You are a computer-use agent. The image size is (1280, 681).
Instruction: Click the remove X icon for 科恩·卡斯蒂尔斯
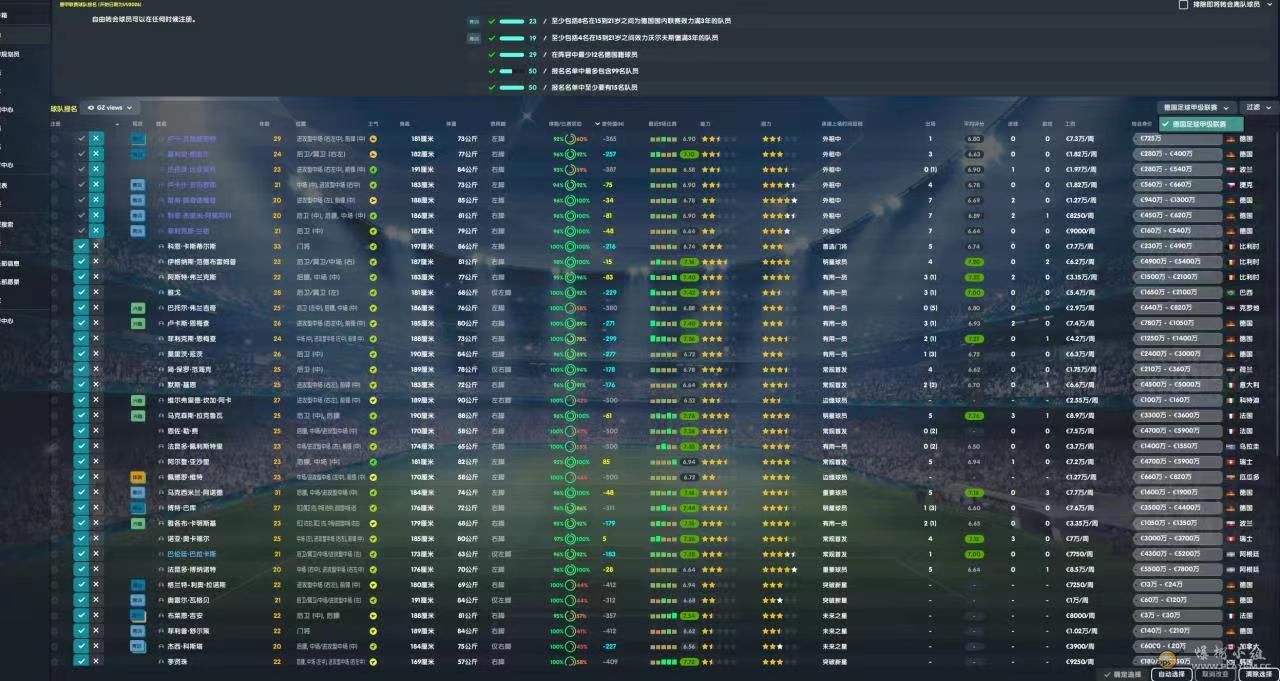point(96,246)
